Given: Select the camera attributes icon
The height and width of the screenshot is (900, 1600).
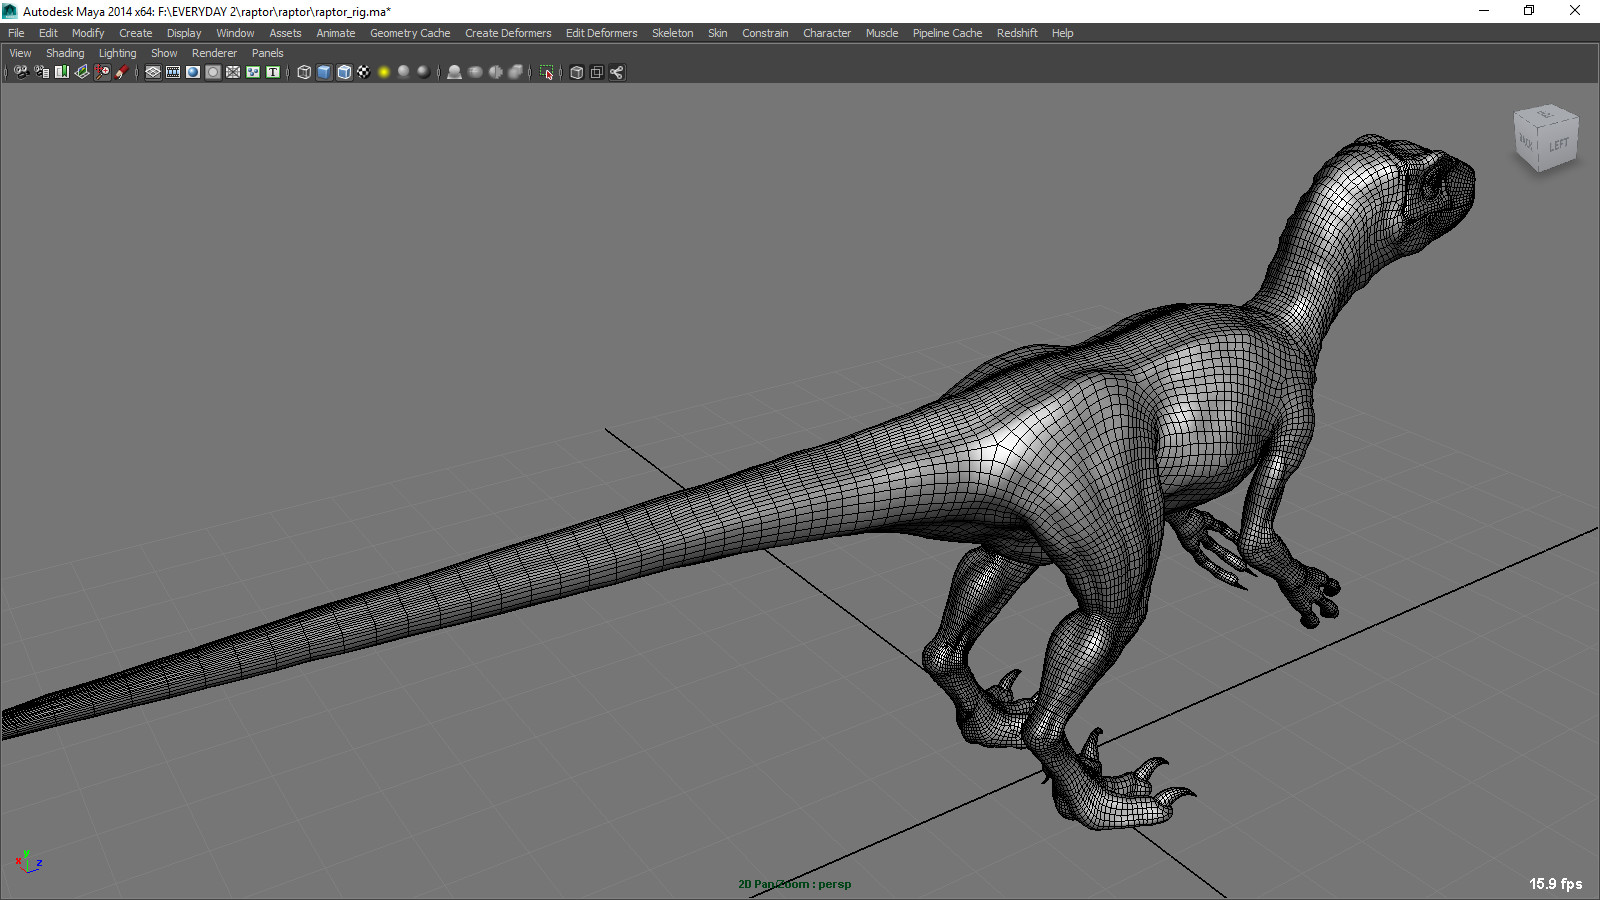Looking at the screenshot, I should (41, 72).
